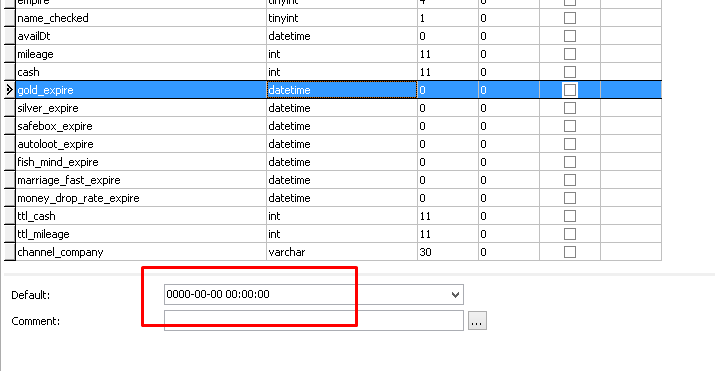Click the int type of ttl_mileage
This screenshot has width=715, height=371.
274,234
